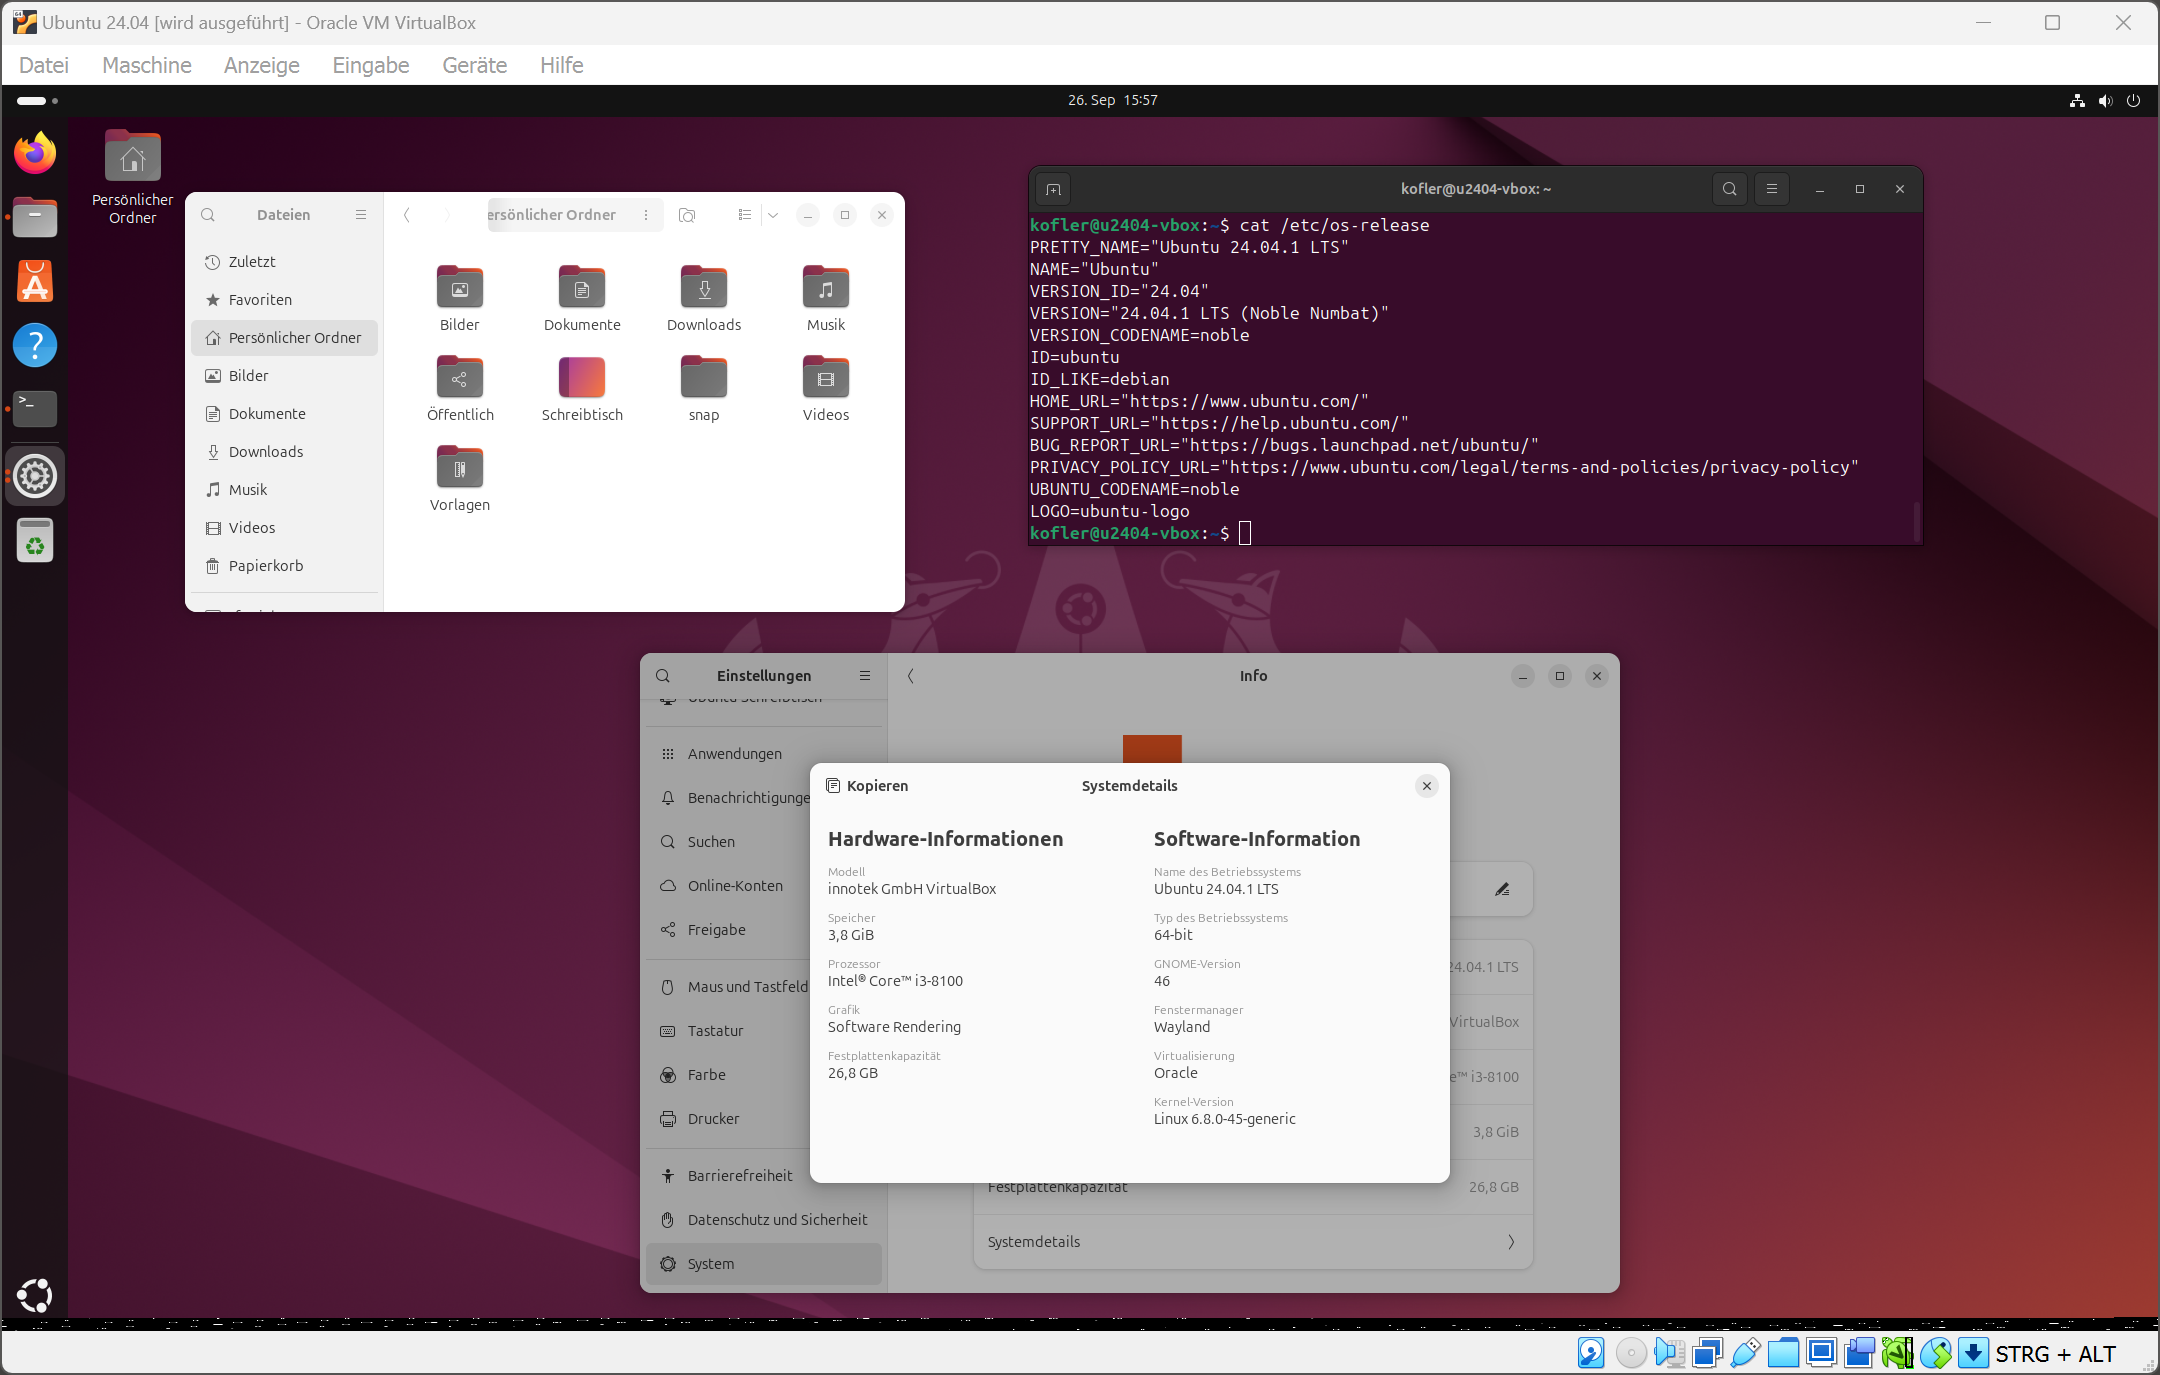This screenshot has width=2160, height=1375.
Task: Click the VirtualBox optical disk status icon
Action: tap(1631, 1353)
